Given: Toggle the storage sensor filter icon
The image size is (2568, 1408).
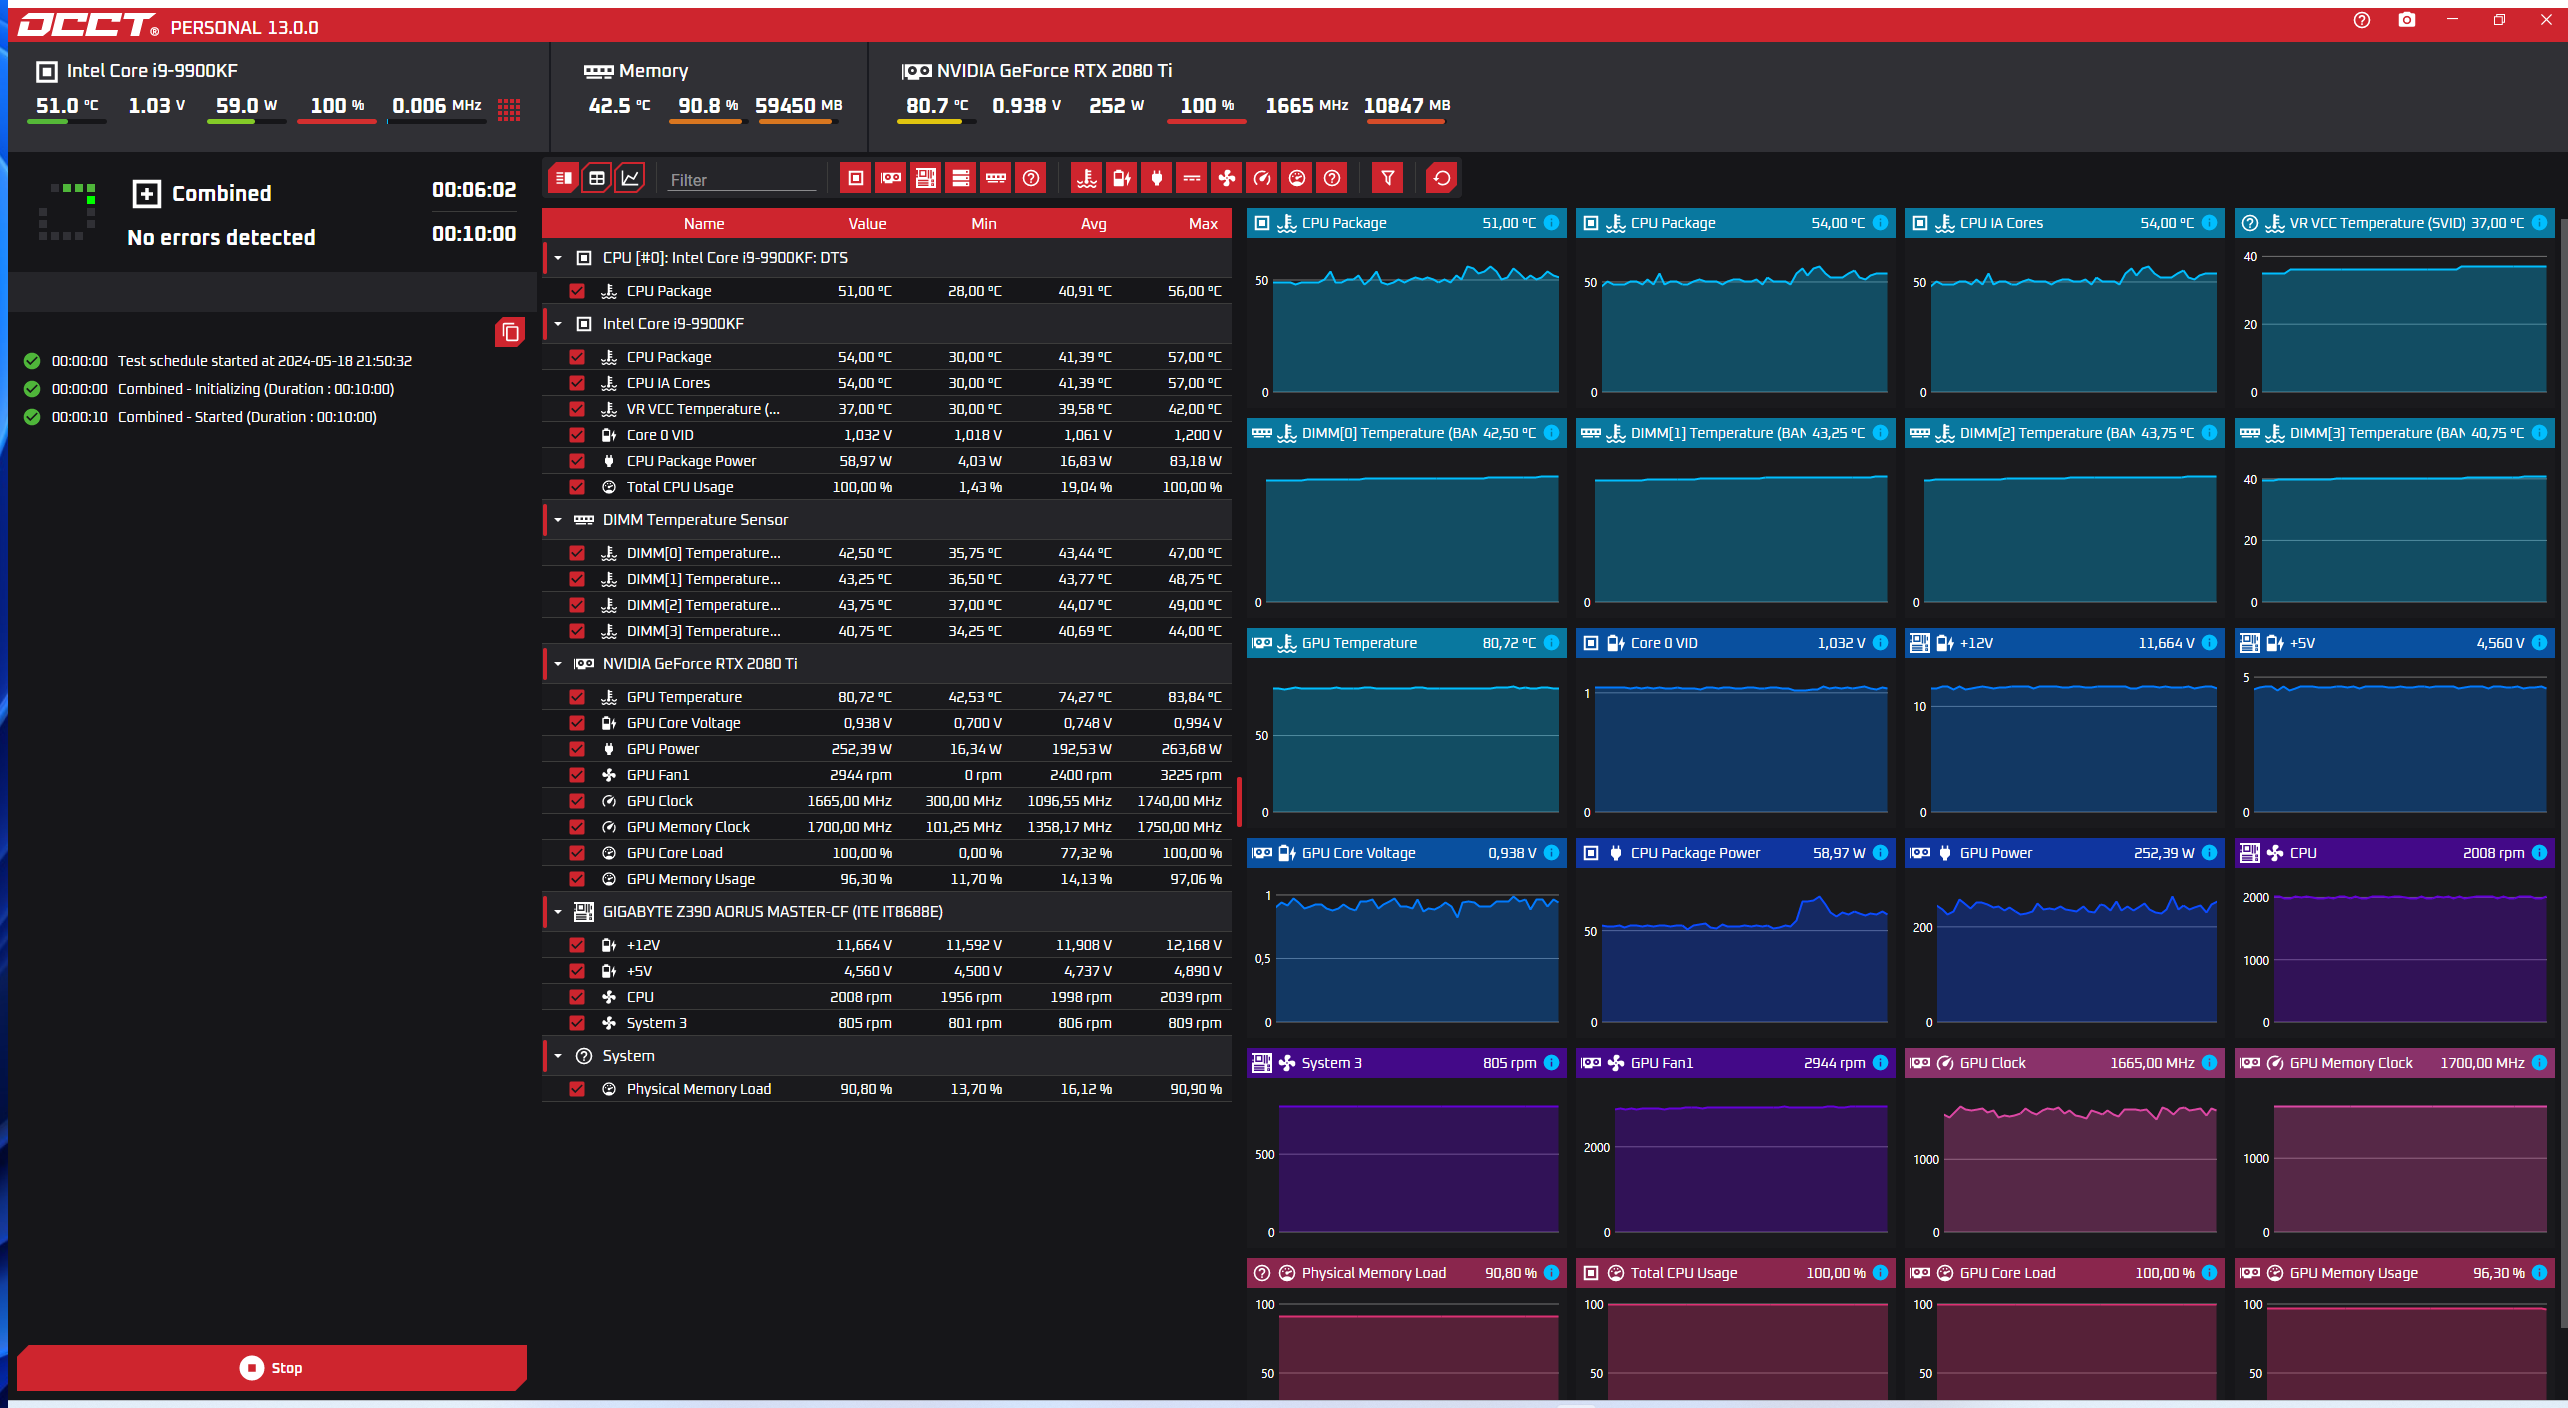Looking at the screenshot, I should click(x=961, y=178).
